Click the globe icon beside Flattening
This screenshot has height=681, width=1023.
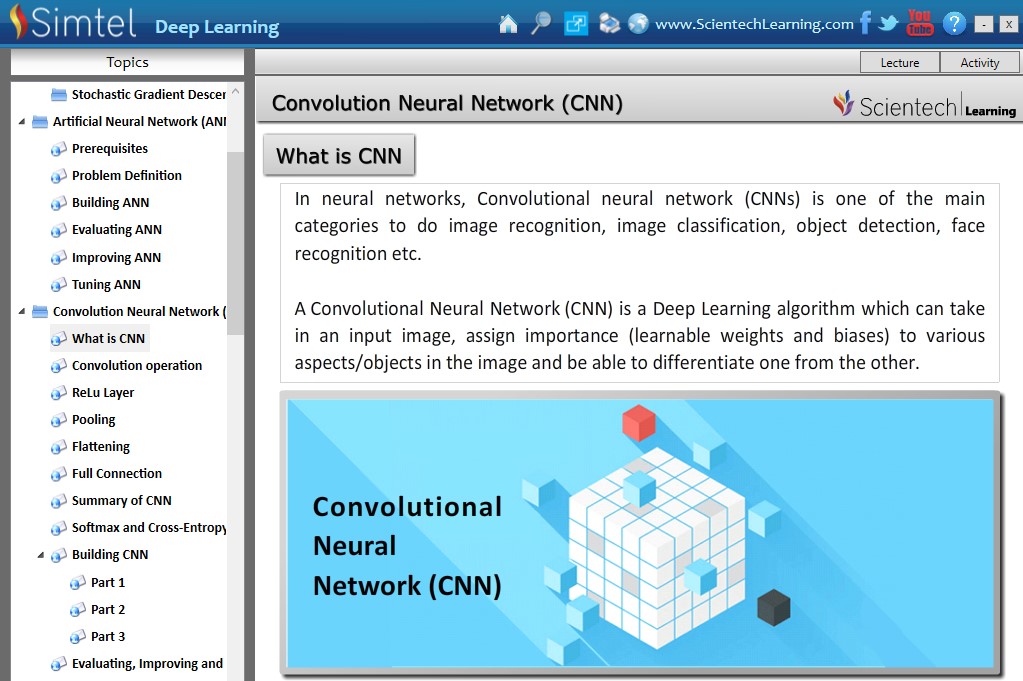pyautogui.click(x=59, y=447)
